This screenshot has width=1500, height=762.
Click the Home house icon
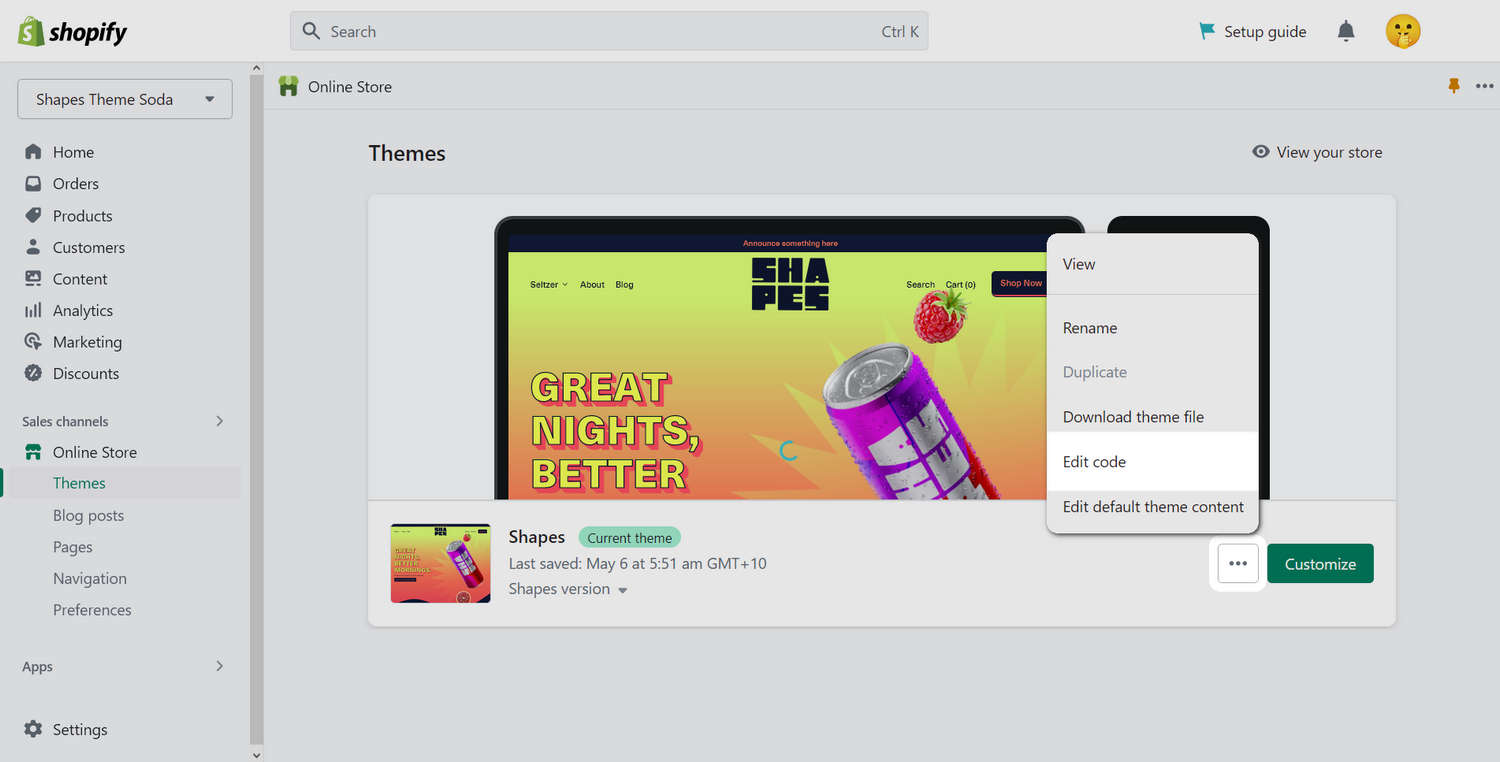(x=33, y=152)
